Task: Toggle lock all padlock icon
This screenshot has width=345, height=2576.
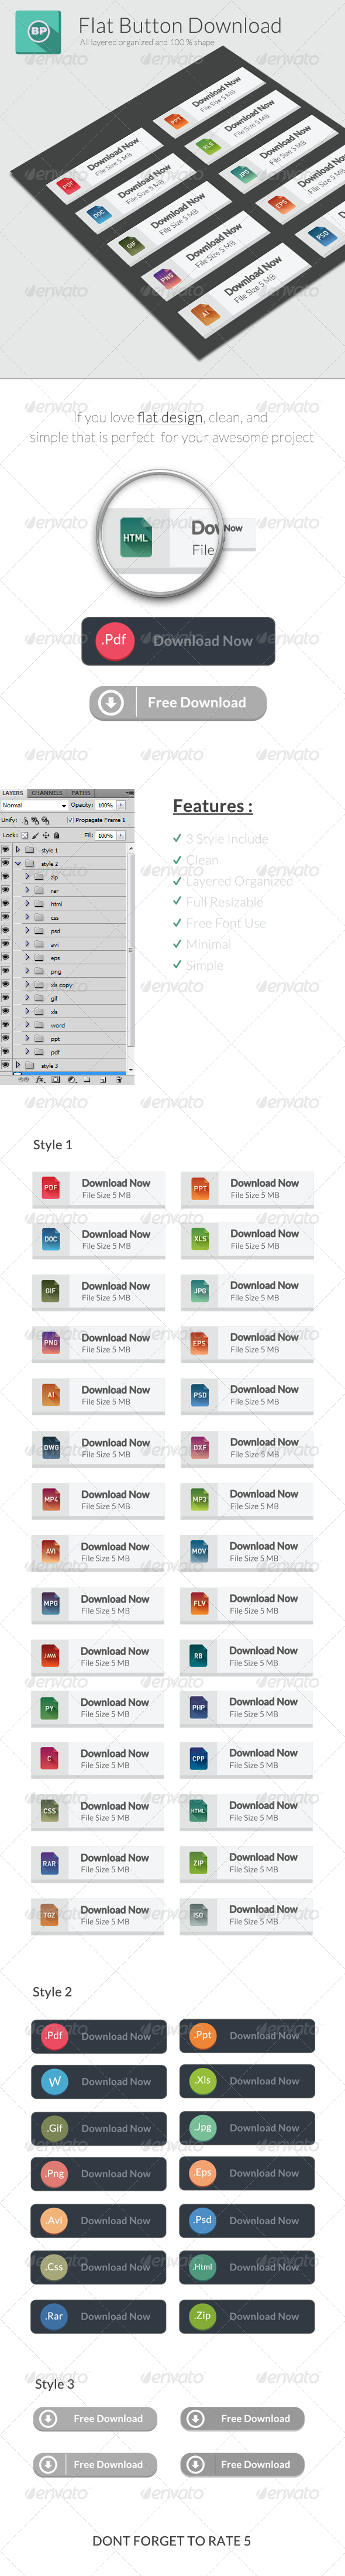Action: [56, 836]
